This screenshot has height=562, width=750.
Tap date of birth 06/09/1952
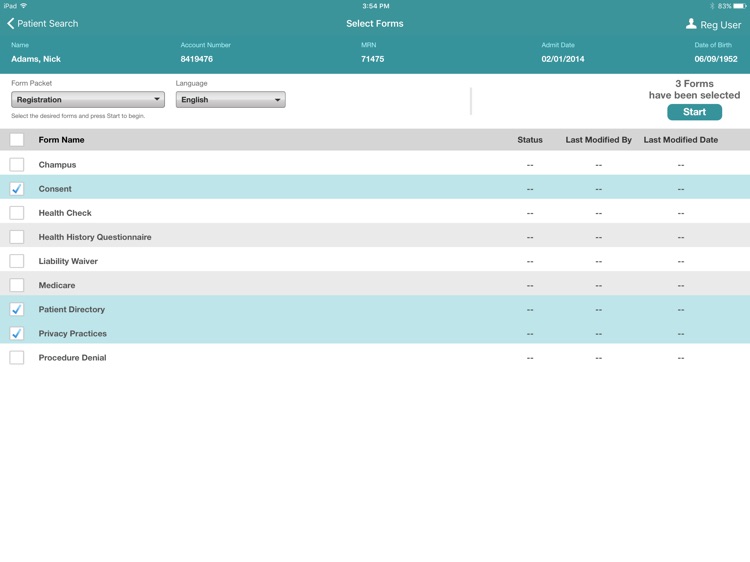click(716, 59)
